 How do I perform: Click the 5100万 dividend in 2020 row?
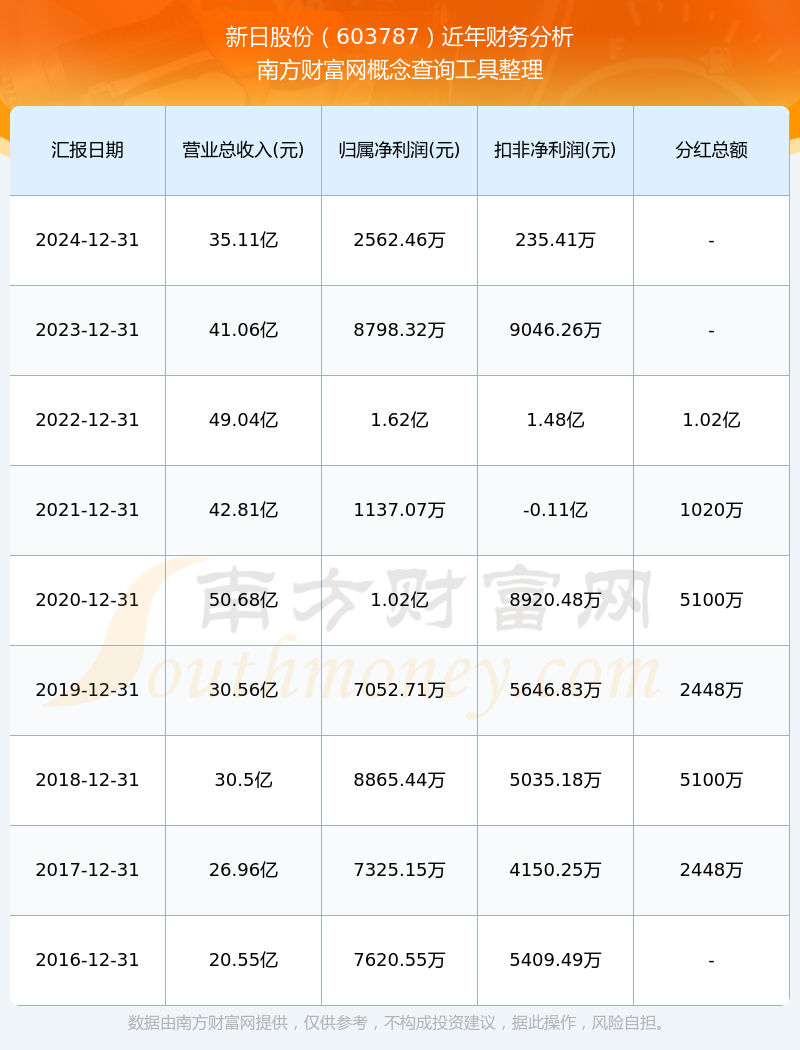712,600
